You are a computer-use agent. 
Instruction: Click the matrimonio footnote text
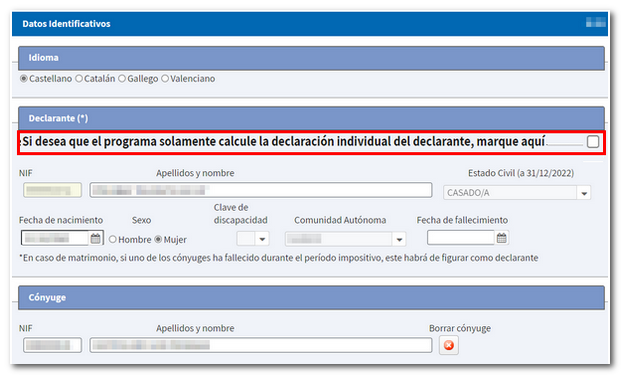pos(278,258)
